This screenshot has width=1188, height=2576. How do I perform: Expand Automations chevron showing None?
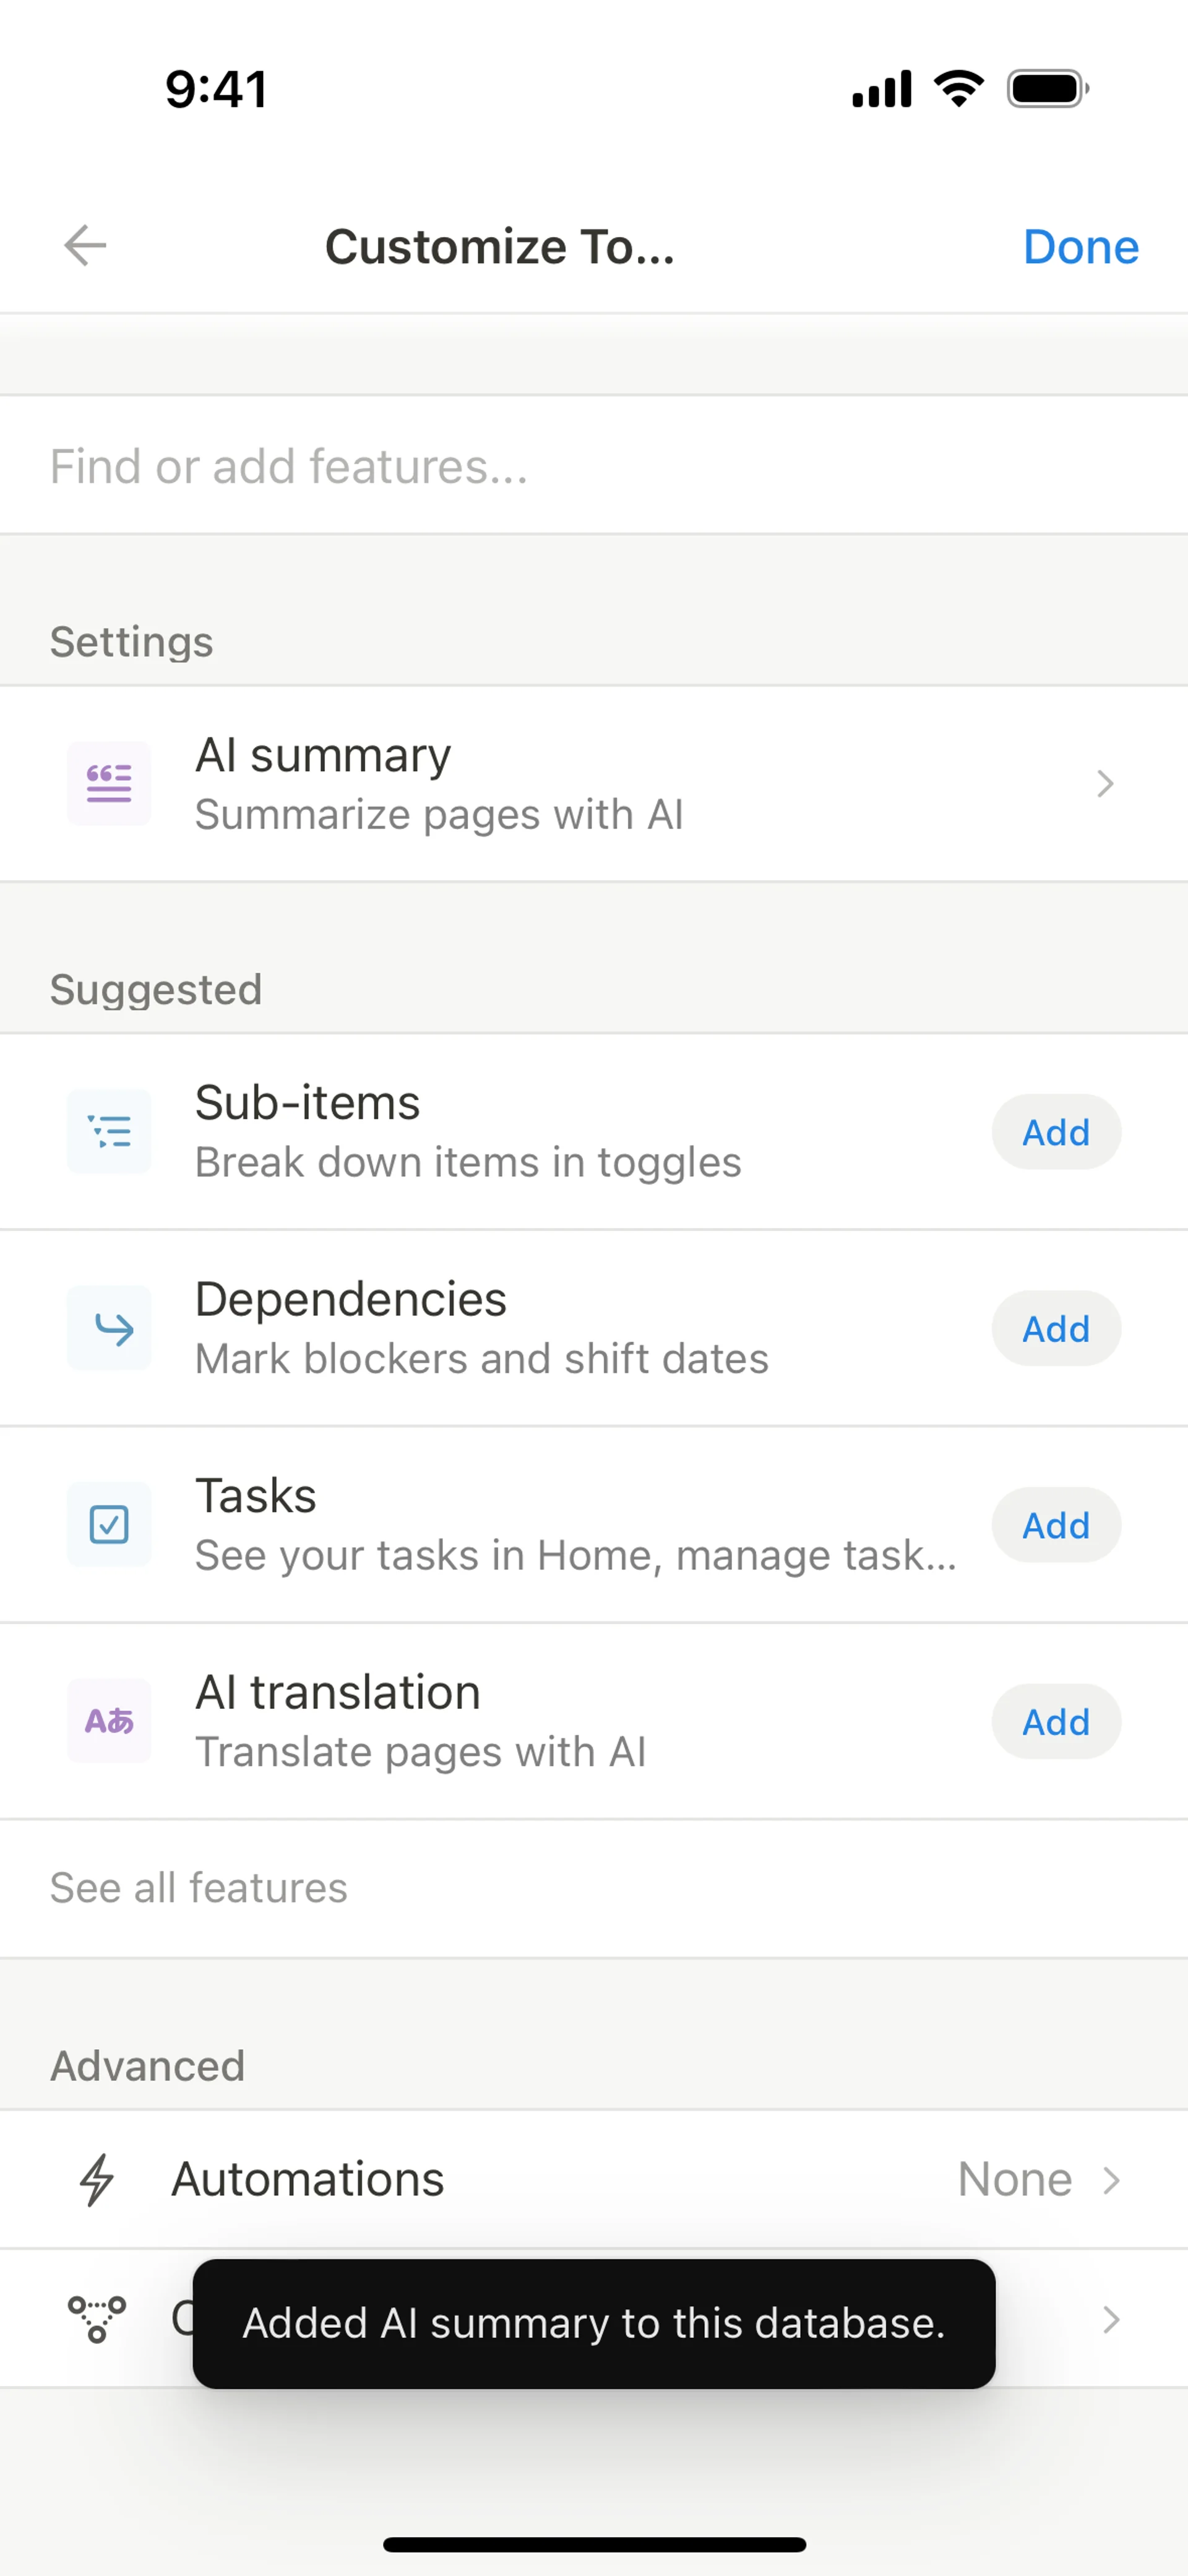1110,2180
